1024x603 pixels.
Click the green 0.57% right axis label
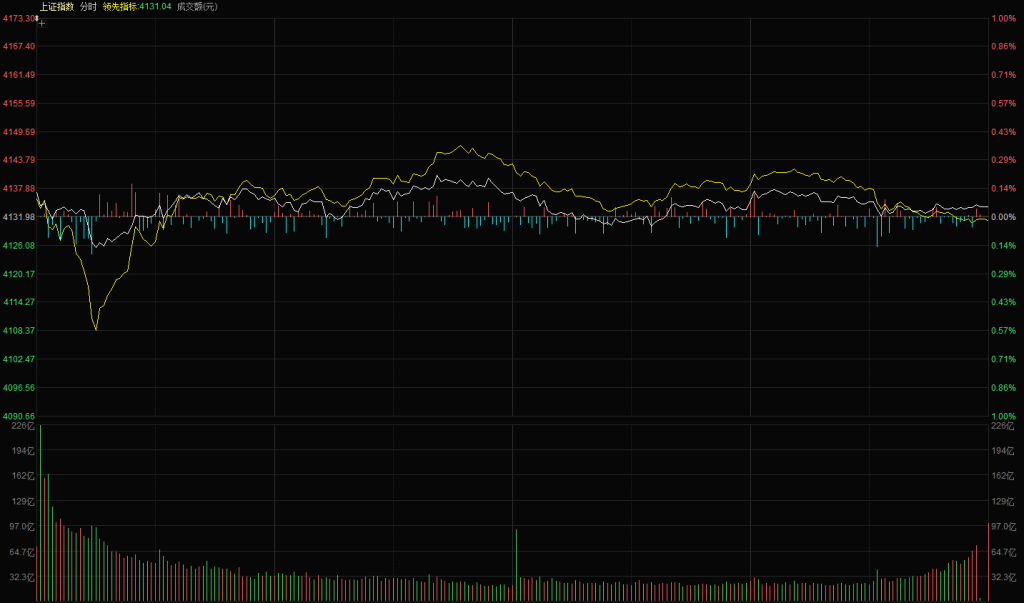click(x=1002, y=330)
